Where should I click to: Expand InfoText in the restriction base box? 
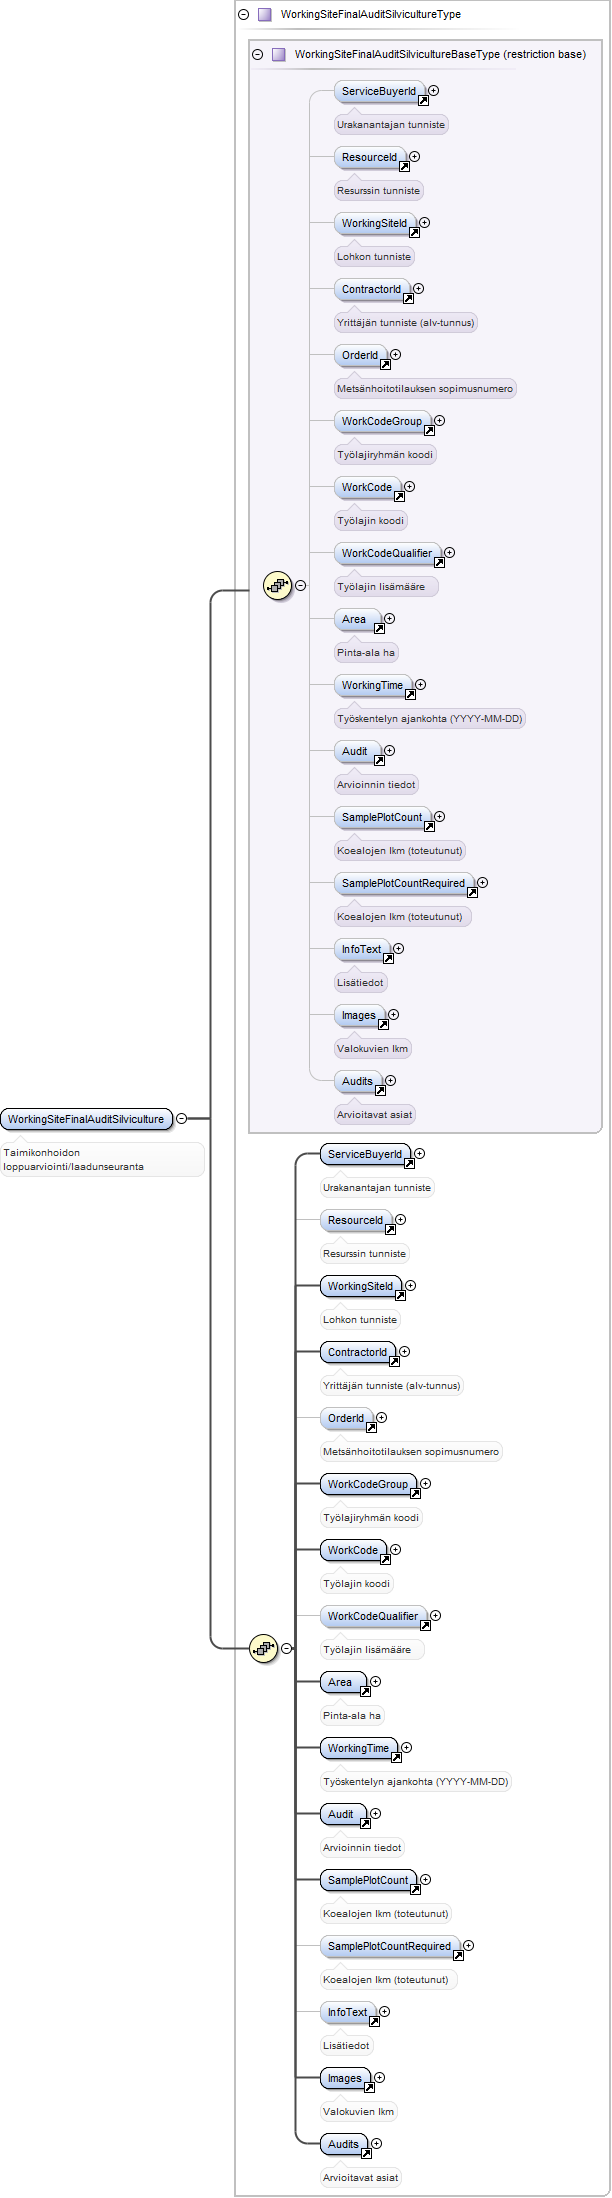pyautogui.click(x=398, y=949)
